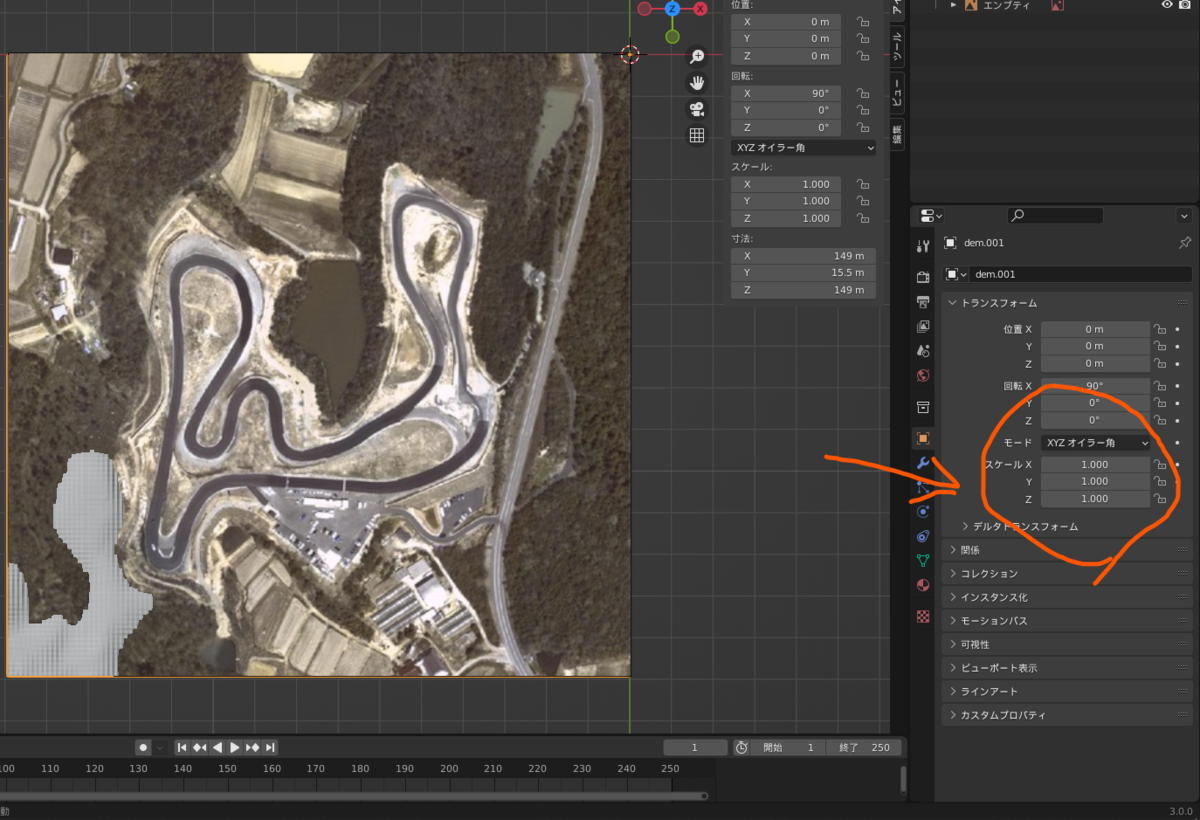
Task: Click the Properties search field
Action: coord(1055,215)
